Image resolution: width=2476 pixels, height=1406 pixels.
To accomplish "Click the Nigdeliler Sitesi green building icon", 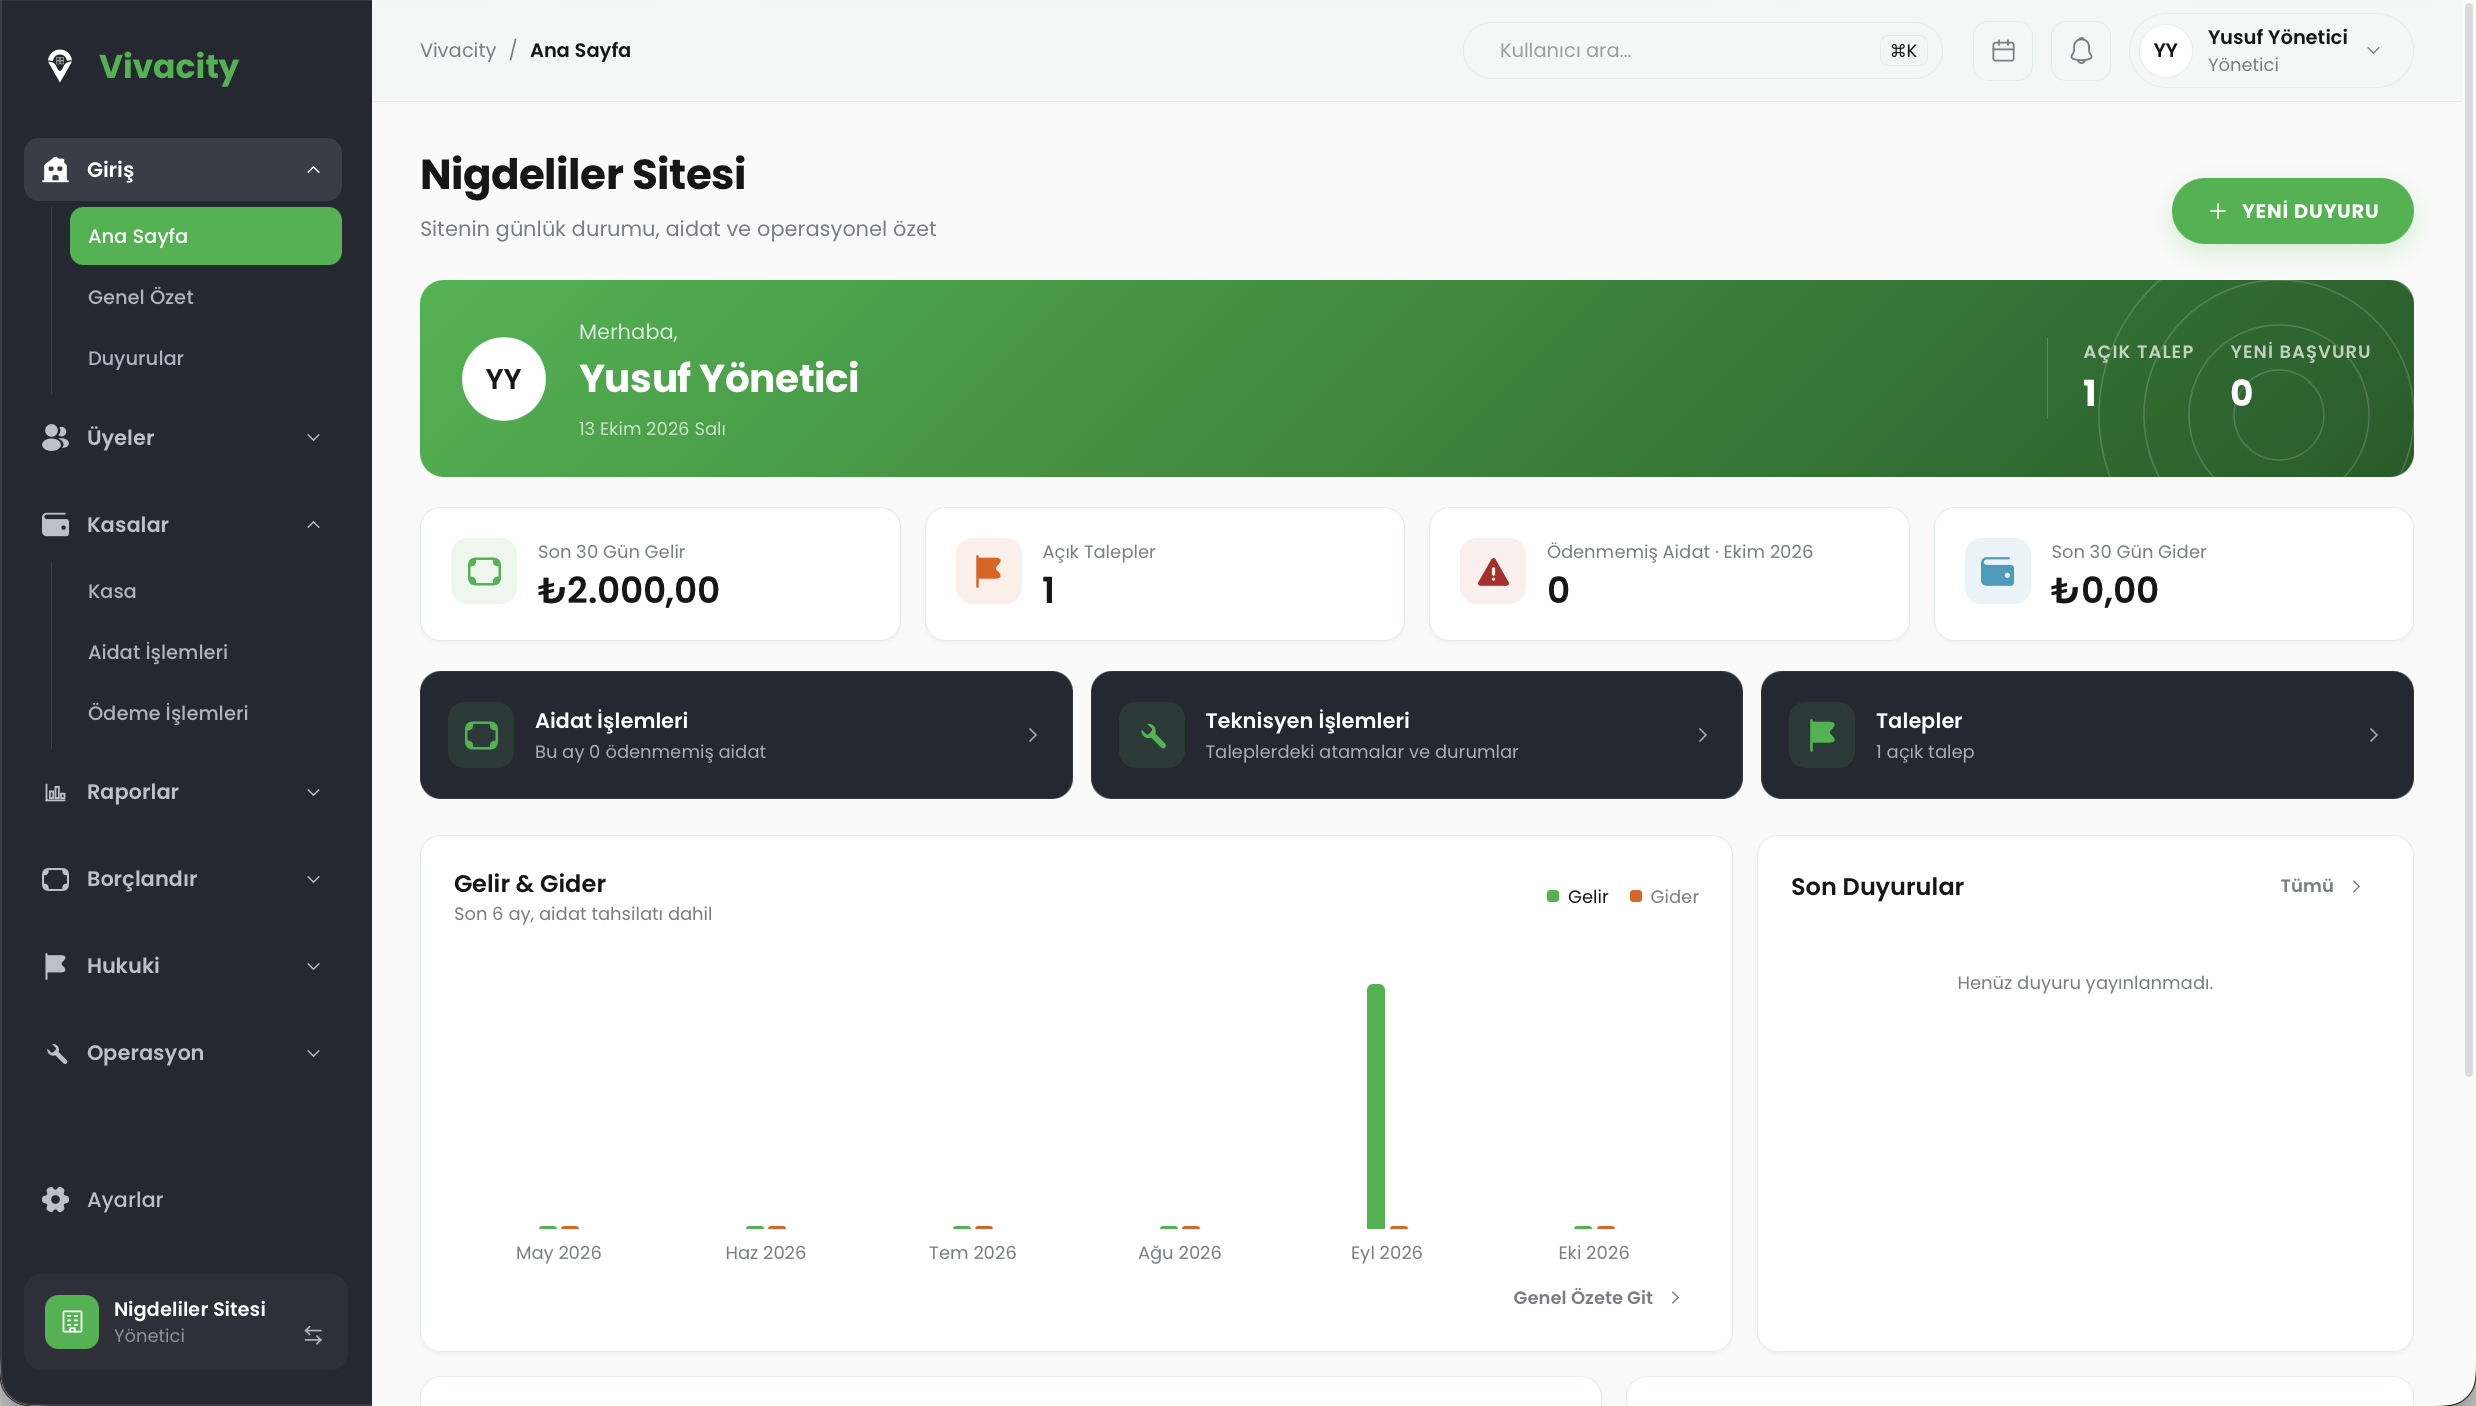I will 72,1322.
